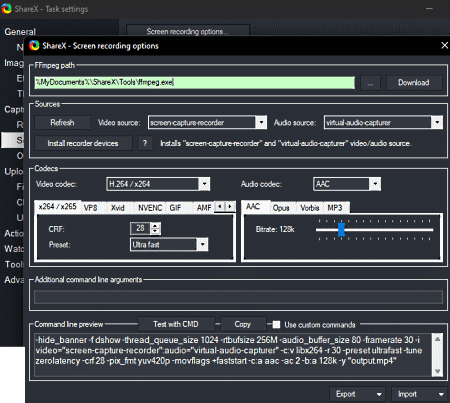Enable Use custom commands checkbox

click(276, 325)
